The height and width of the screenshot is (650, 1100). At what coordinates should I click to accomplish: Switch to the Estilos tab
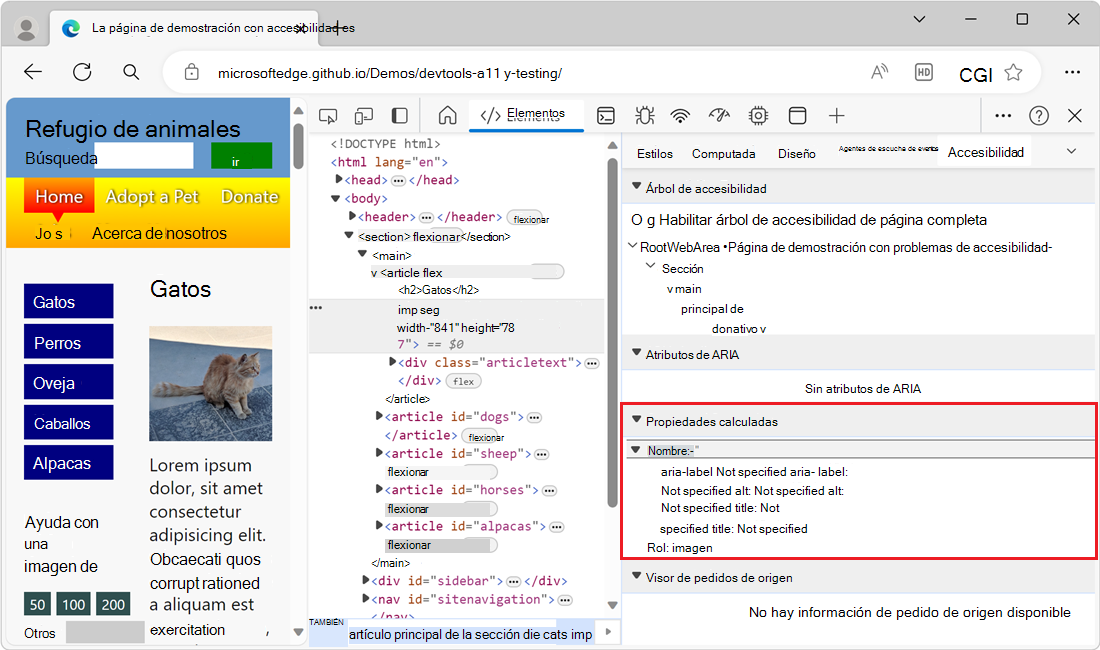[655, 153]
